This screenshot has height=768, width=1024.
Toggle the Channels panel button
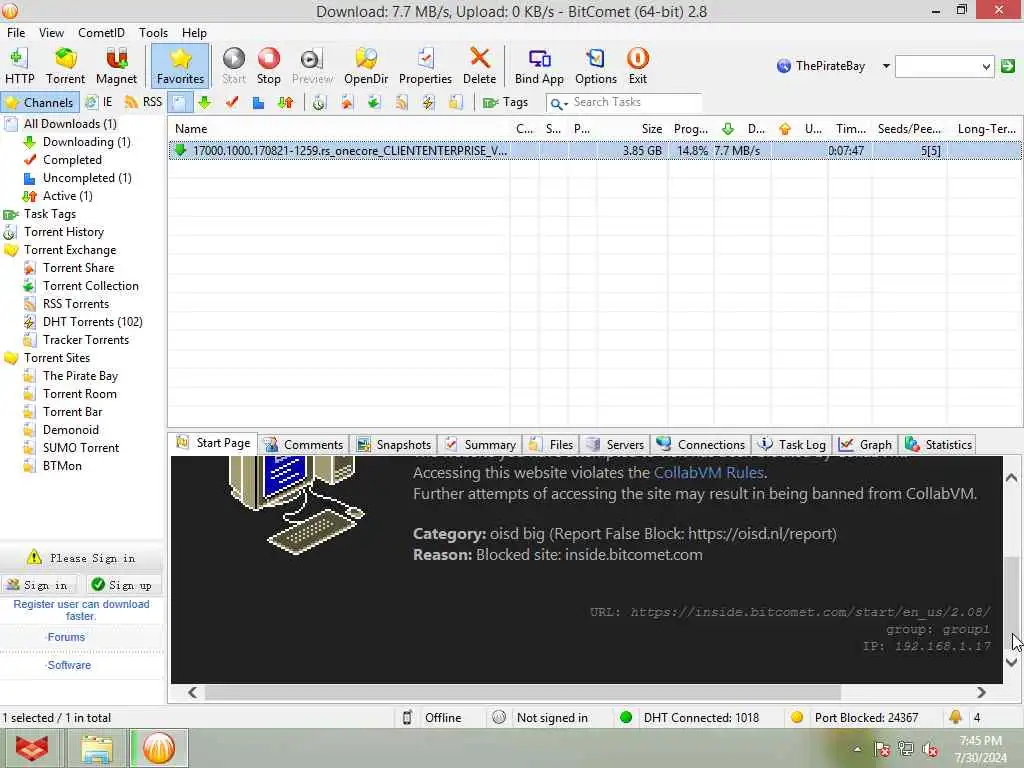[x=40, y=103]
